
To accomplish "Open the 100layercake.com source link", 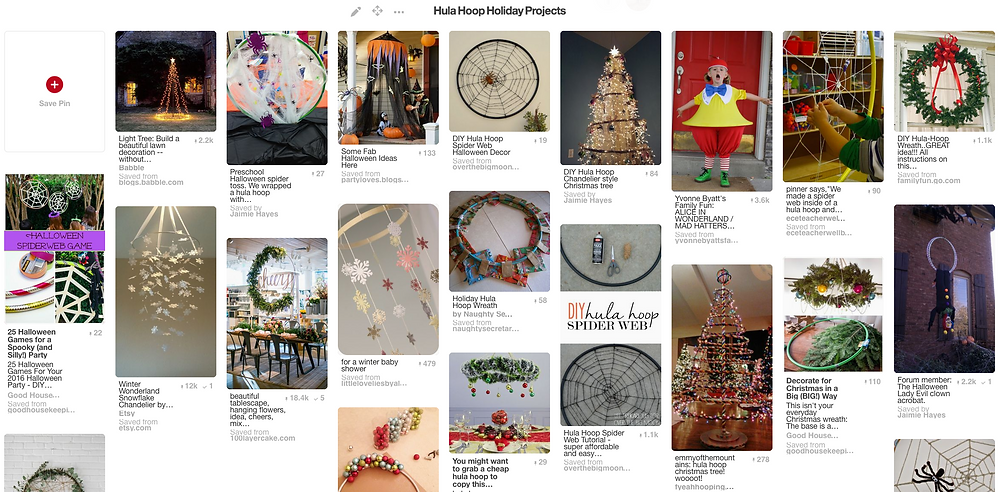I will tap(262, 438).
